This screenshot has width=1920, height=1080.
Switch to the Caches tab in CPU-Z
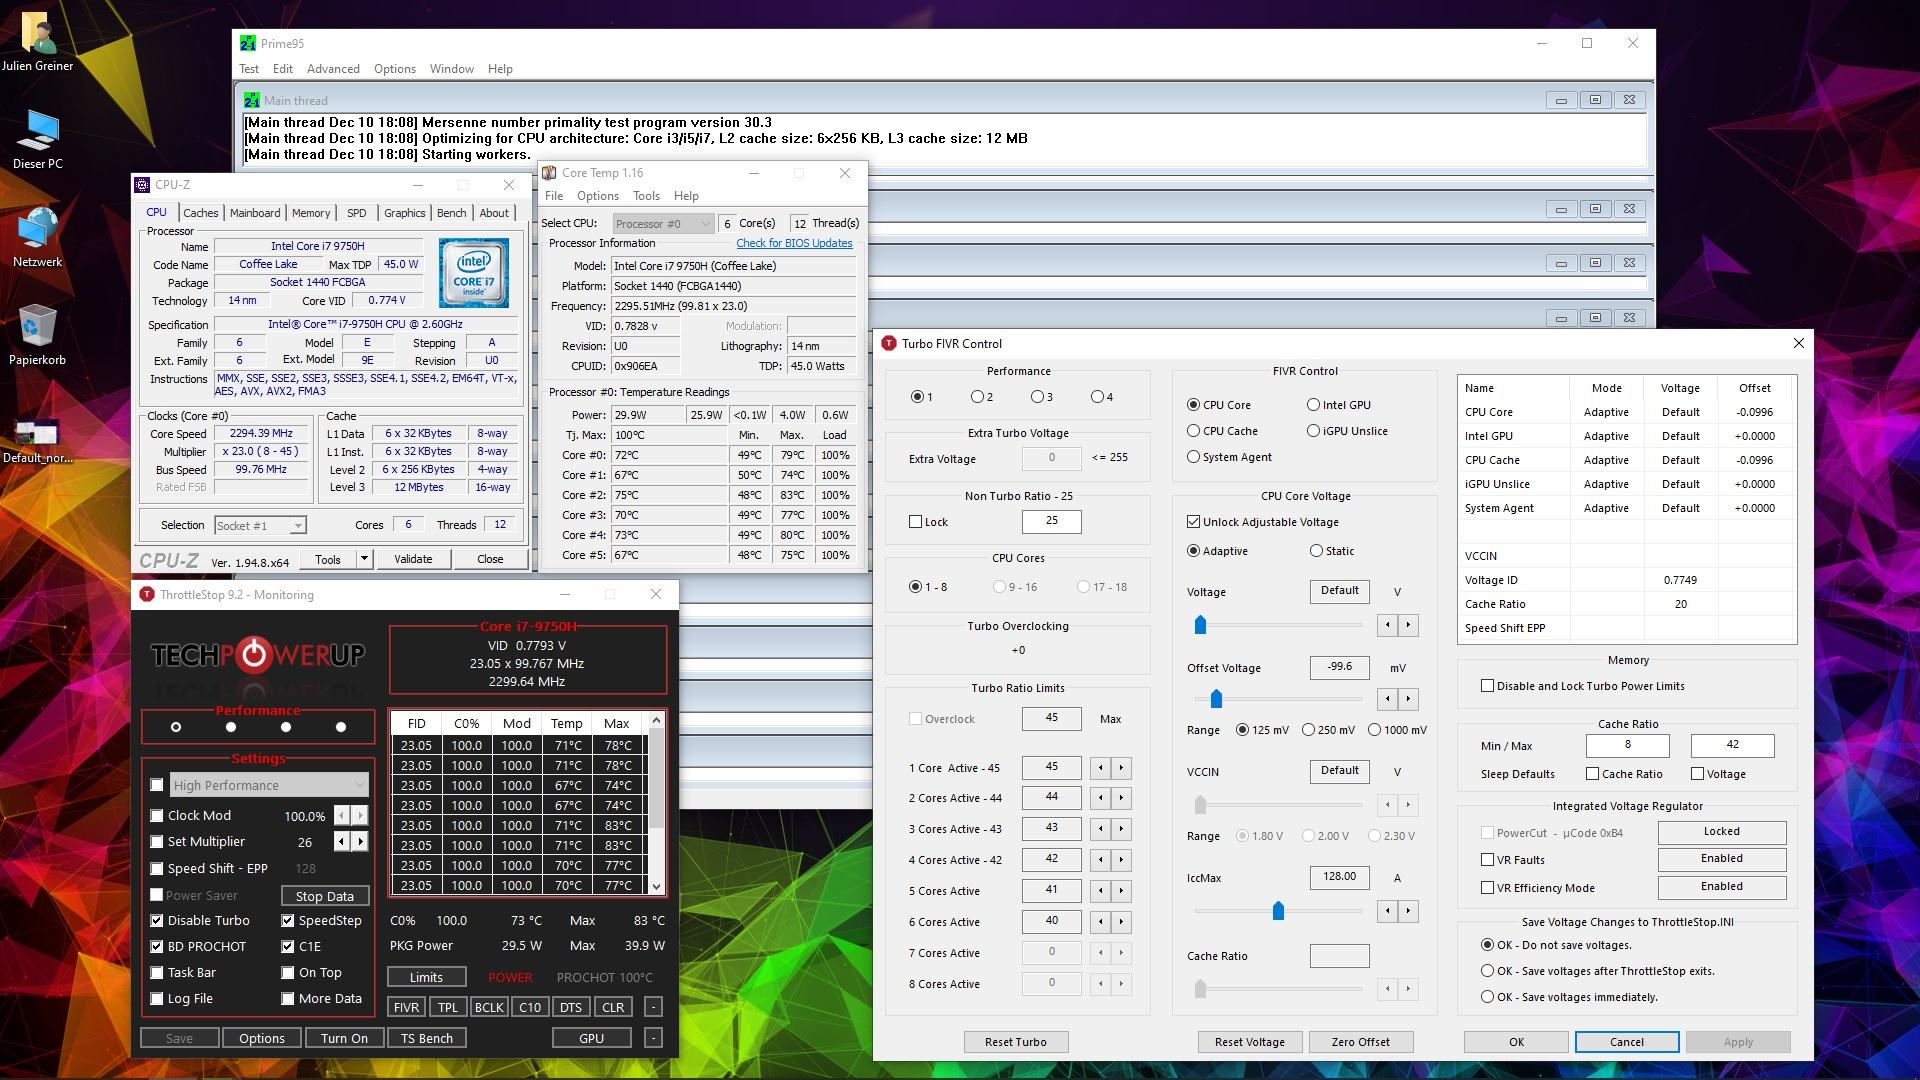pyautogui.click(x=200, y=213)
